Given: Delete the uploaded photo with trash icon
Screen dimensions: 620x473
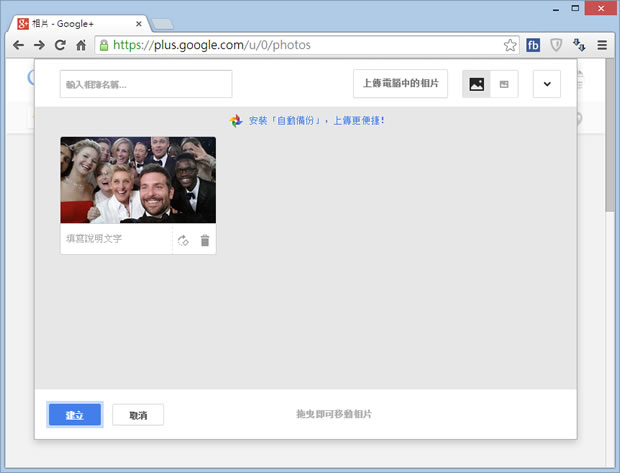Looking at the screenshot, I should click(x=205, y=240).
